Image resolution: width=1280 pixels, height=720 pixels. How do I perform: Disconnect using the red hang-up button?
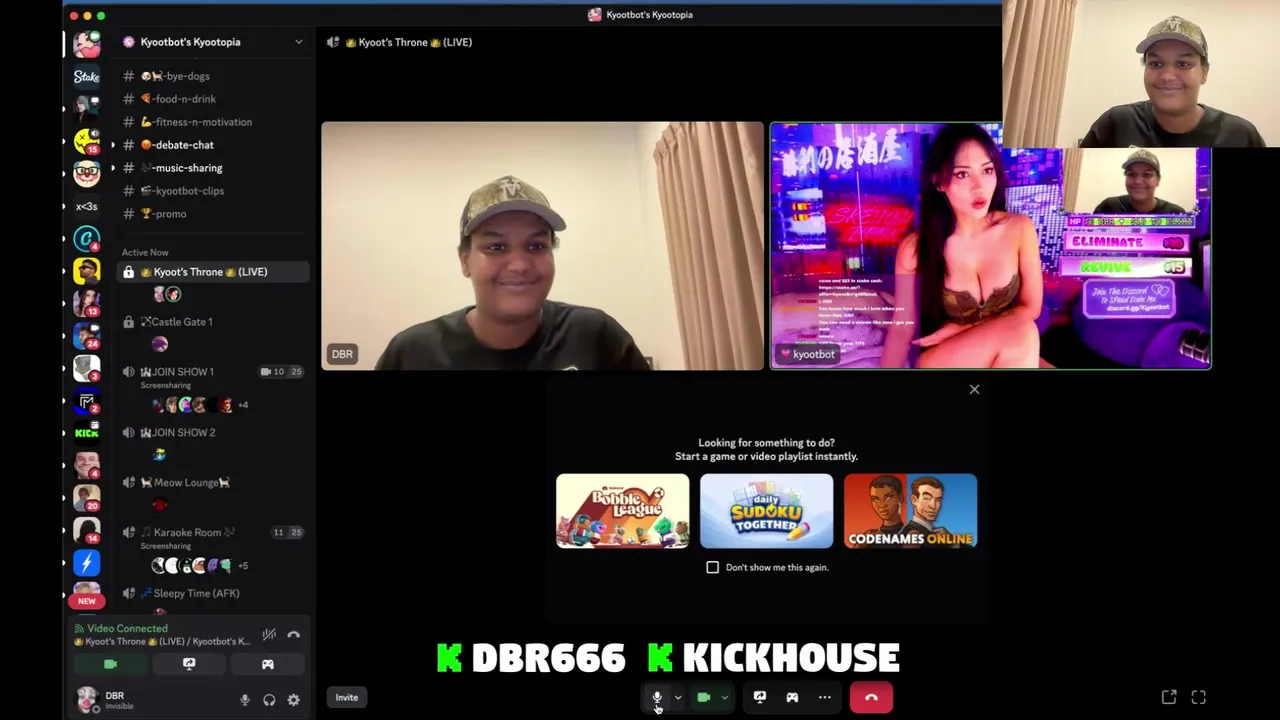pos(871,697)
